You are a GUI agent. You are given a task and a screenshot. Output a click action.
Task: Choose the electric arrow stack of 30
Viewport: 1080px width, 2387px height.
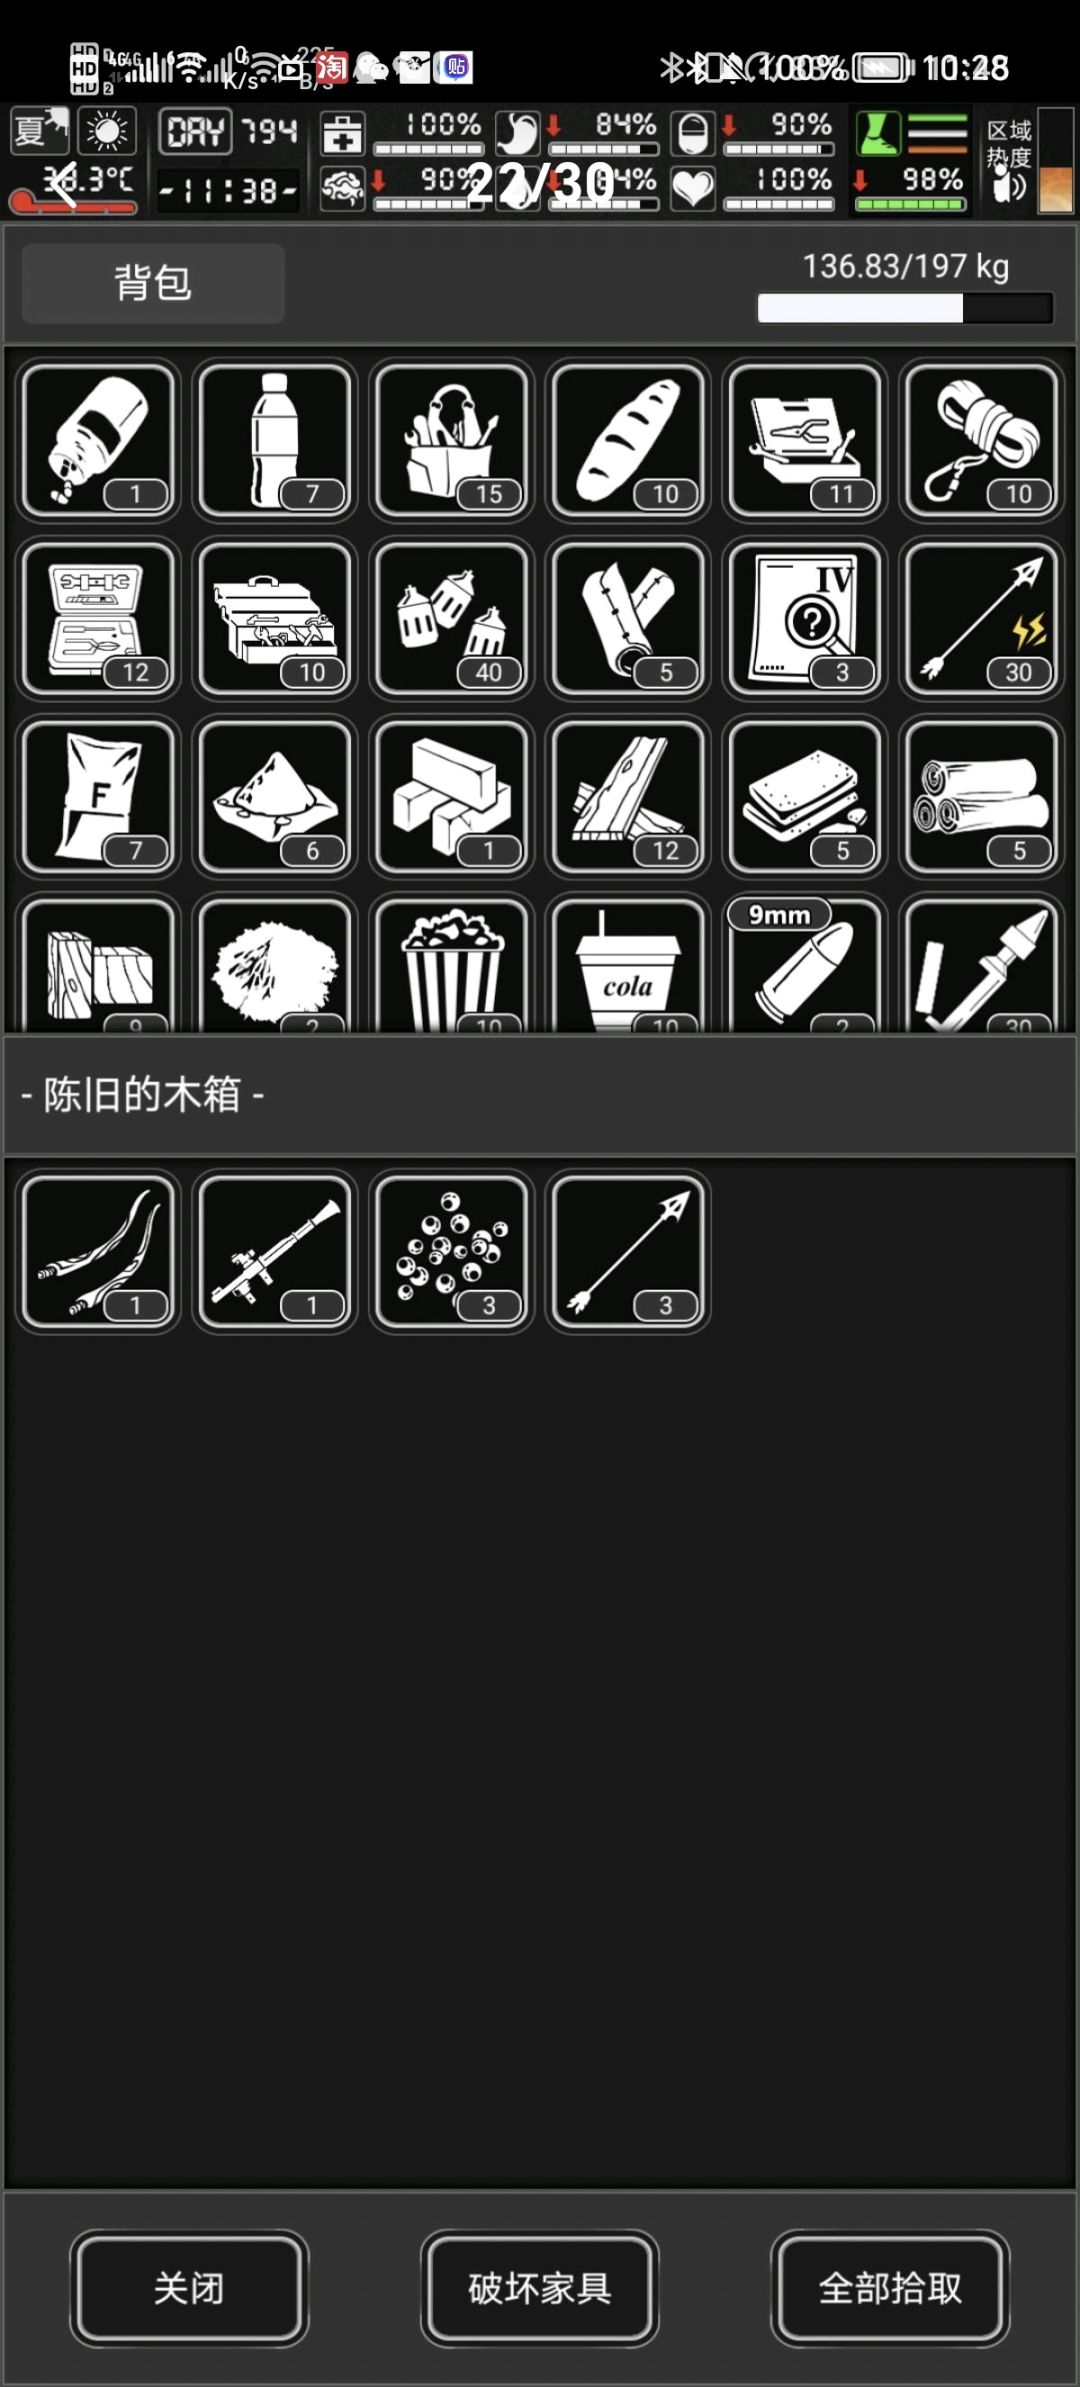pos(981,618)
